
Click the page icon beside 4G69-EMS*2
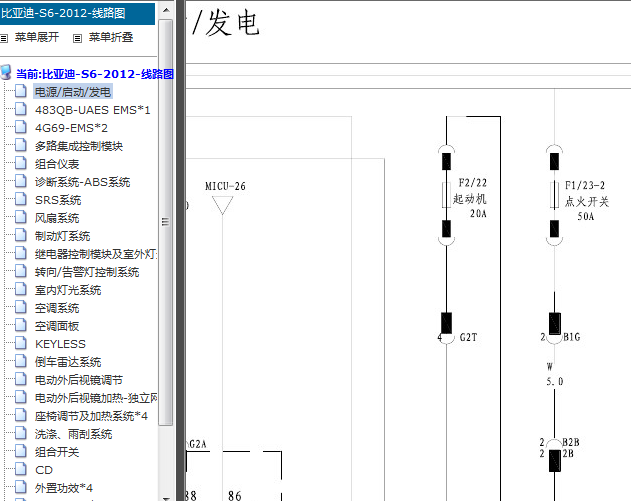[x=21, y=127]
